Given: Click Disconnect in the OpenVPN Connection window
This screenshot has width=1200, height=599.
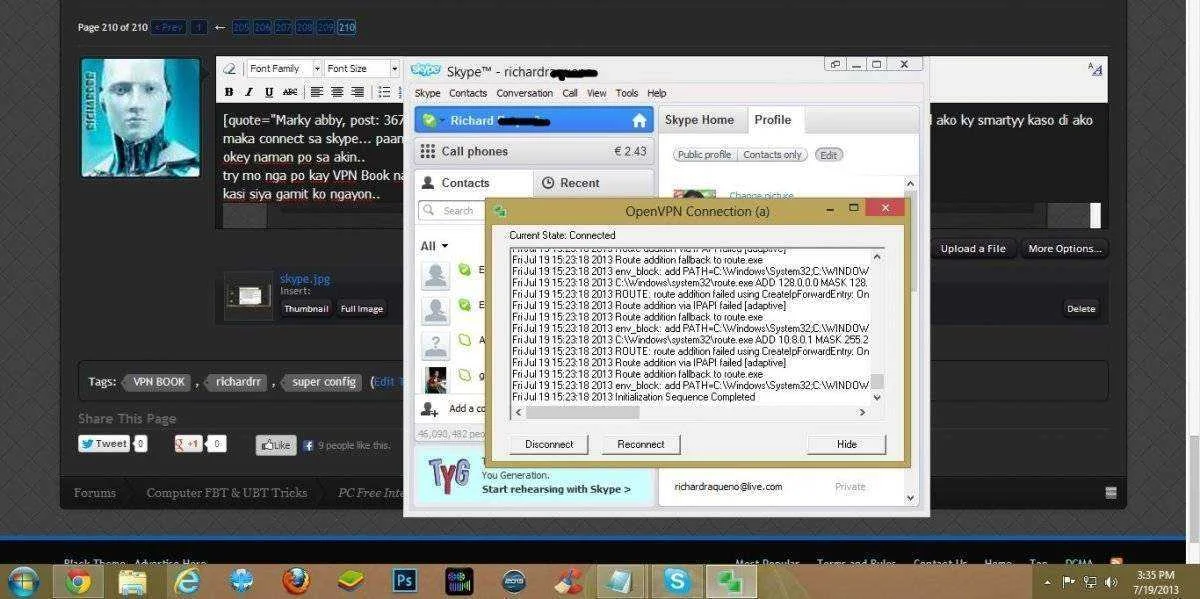Looking at the screenshot, I should coord(549,444).
